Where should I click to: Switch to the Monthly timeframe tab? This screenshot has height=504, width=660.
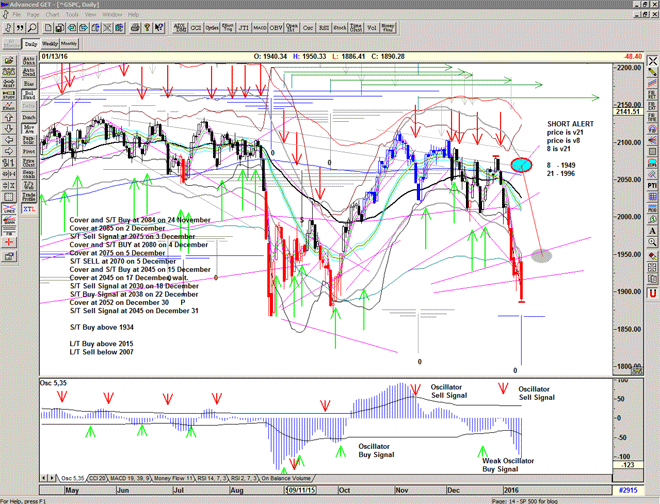(x=69, y=44)
